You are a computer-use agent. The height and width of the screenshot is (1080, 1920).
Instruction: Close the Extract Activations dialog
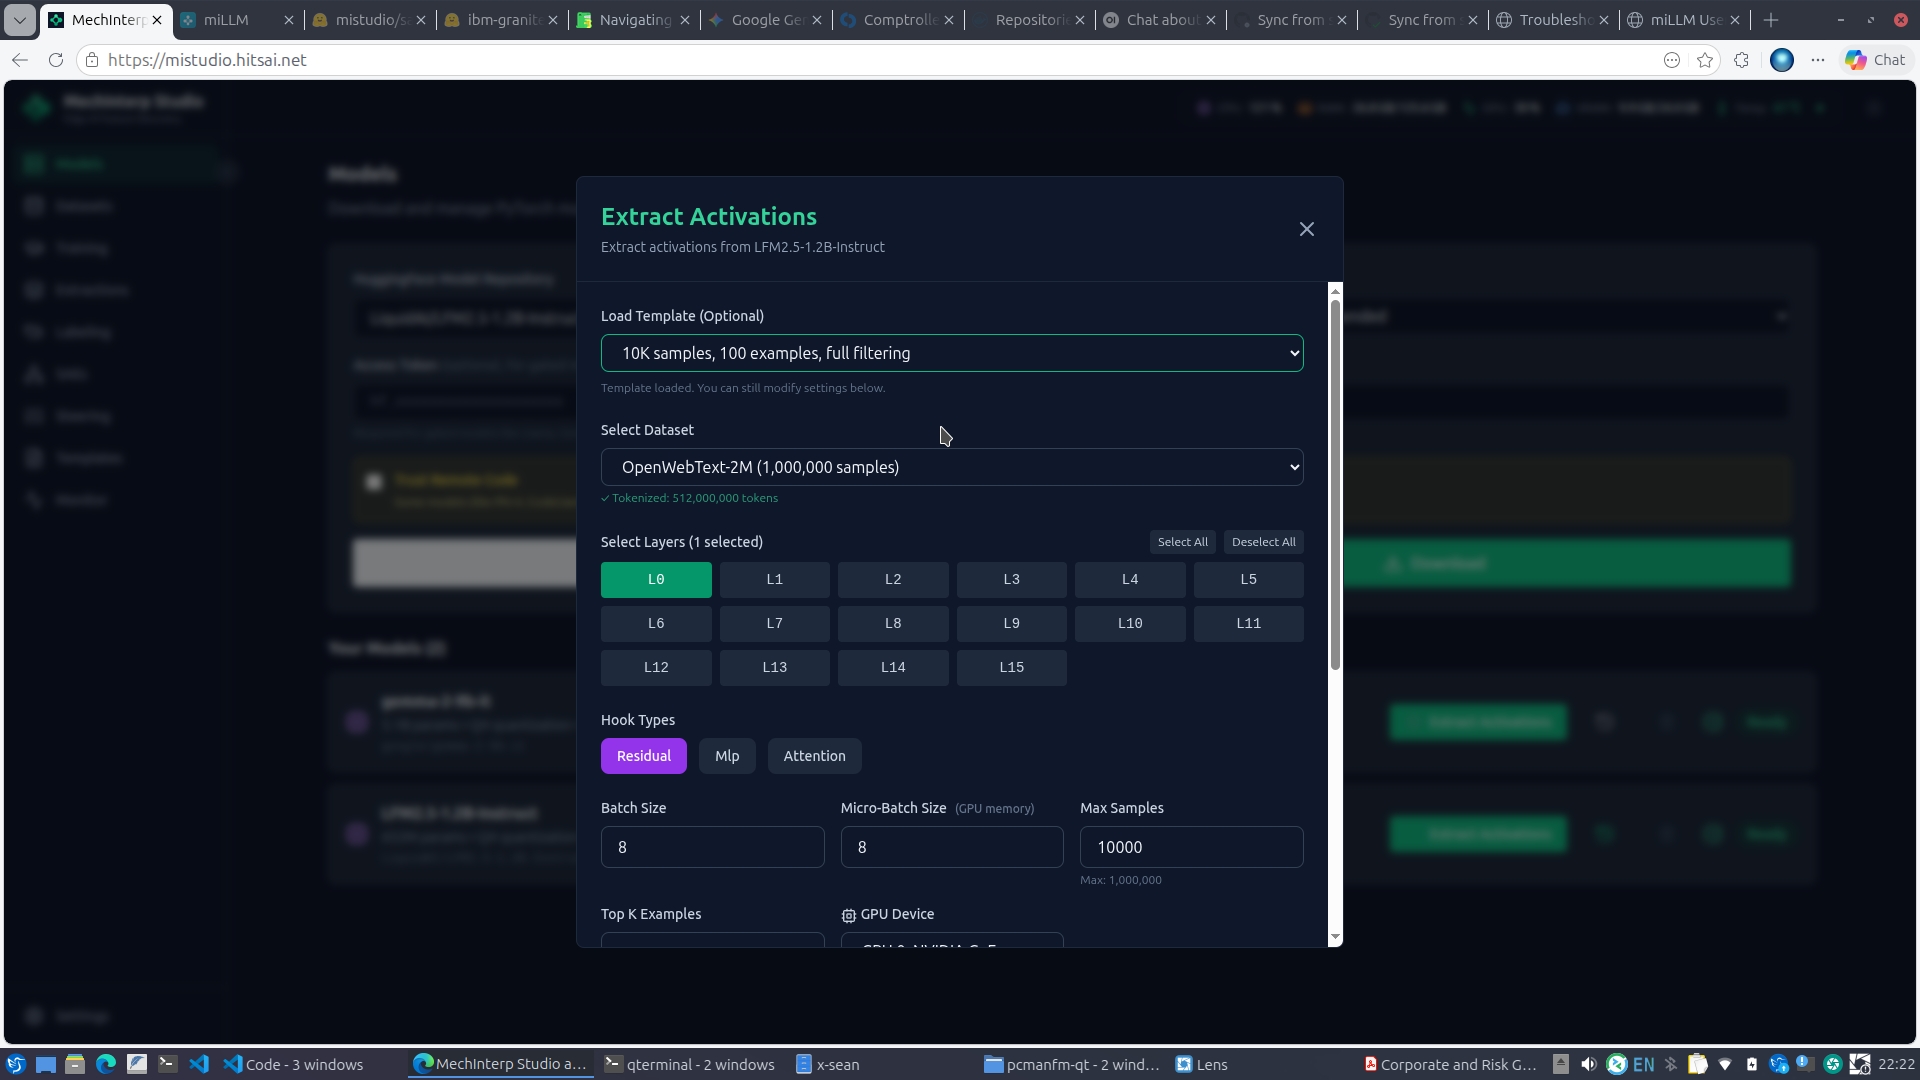click(x=1306, y=230)
